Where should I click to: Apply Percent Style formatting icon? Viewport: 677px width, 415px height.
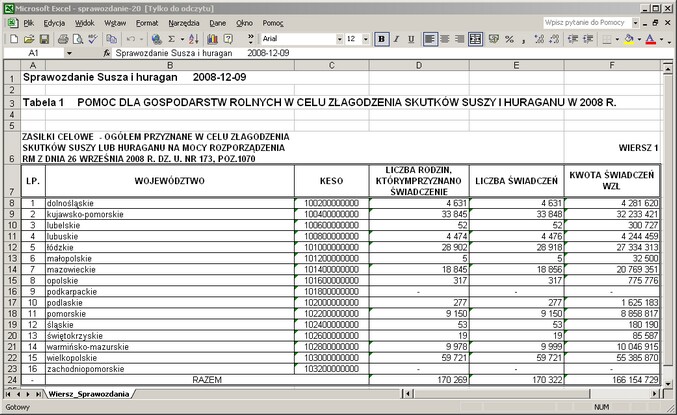coord(509,39)
